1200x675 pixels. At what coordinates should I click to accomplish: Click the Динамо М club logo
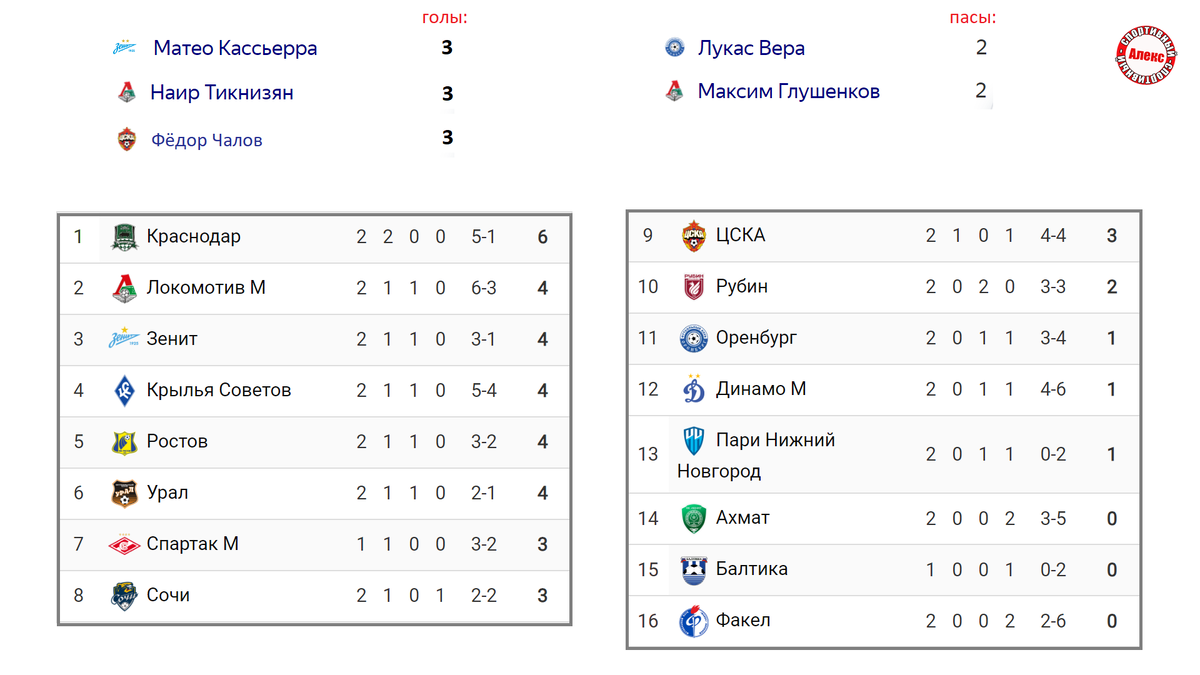pyautogui.click(x=694, y=388)
